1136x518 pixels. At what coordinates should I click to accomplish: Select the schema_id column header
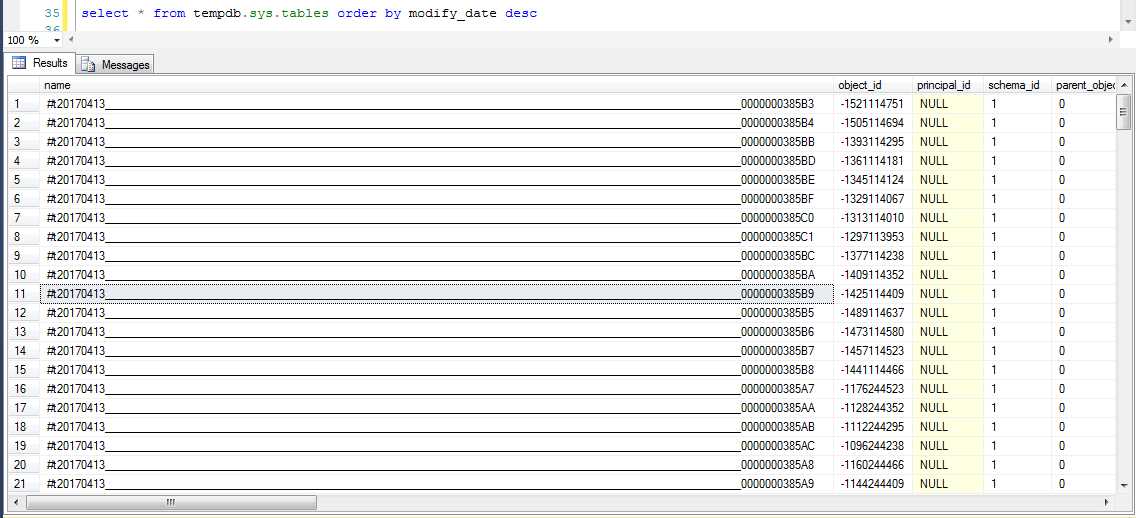tap(1017, 85)
